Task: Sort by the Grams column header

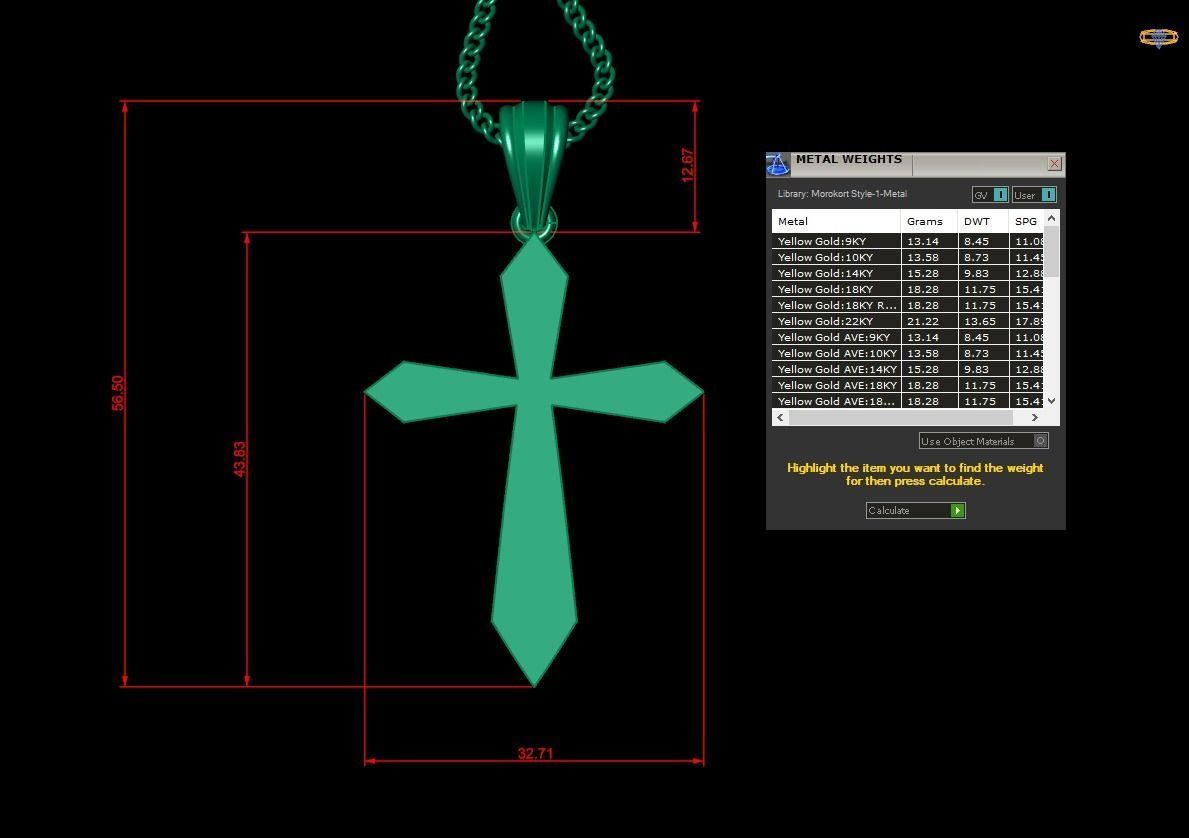Action: point(929,221)
